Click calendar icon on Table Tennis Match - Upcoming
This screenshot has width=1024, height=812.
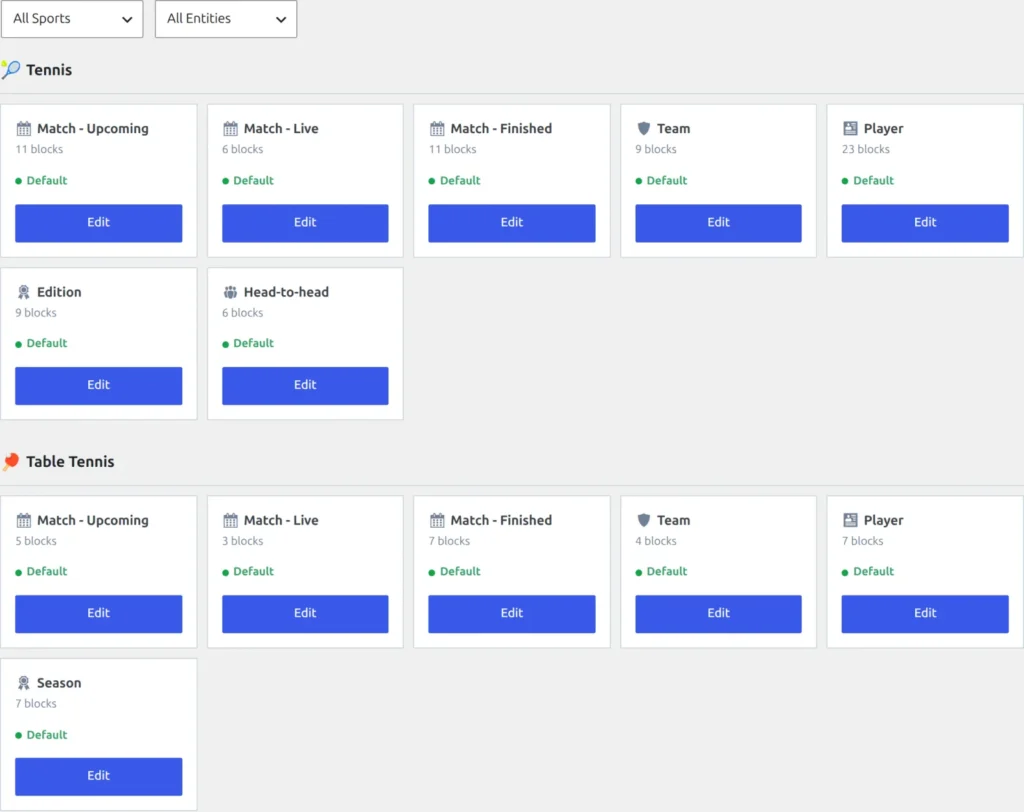pos(24,520)
